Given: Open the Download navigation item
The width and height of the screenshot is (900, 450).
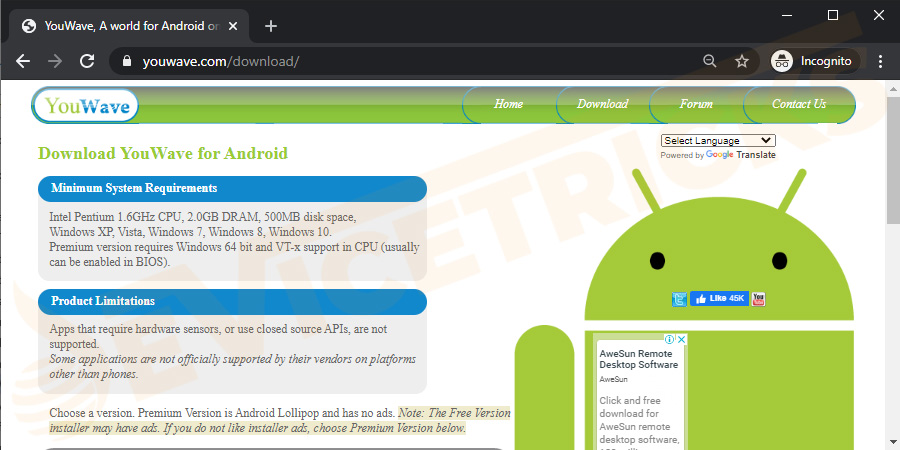Looking at the screenshot, I should pyautogui.click(x=602, y=104).
